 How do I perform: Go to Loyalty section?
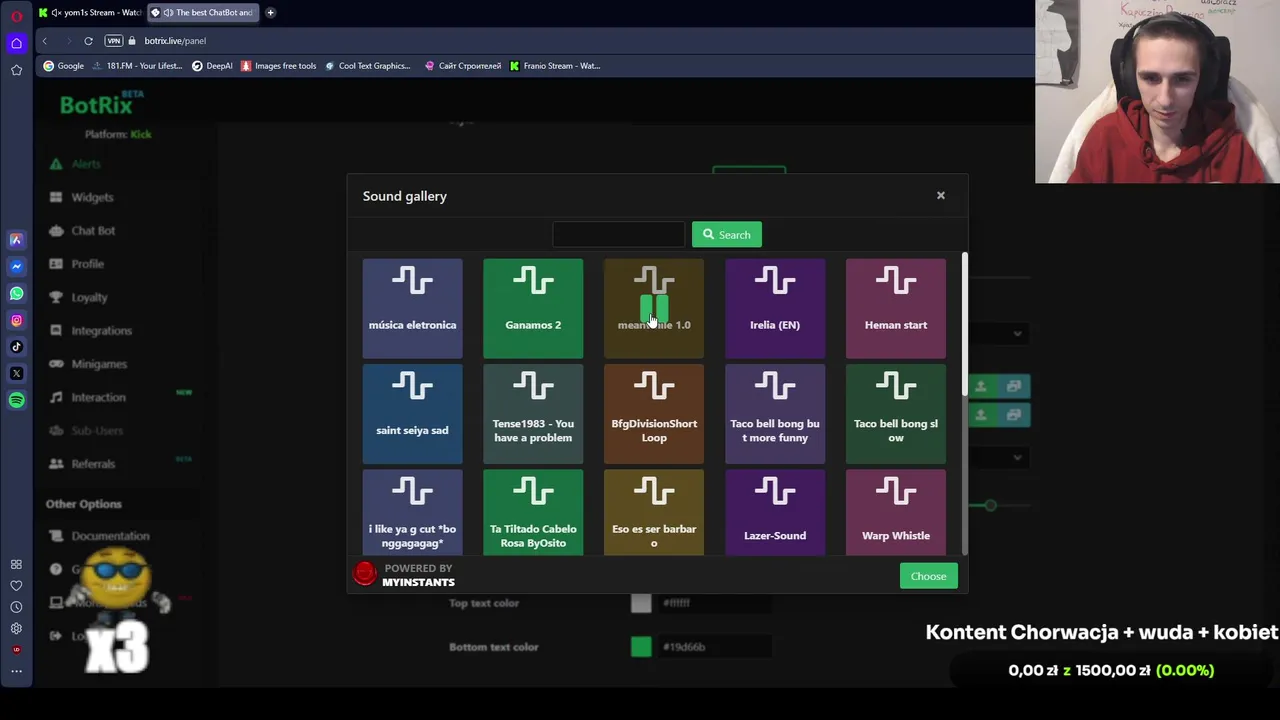pyautogui.click(x=89, y=297)
